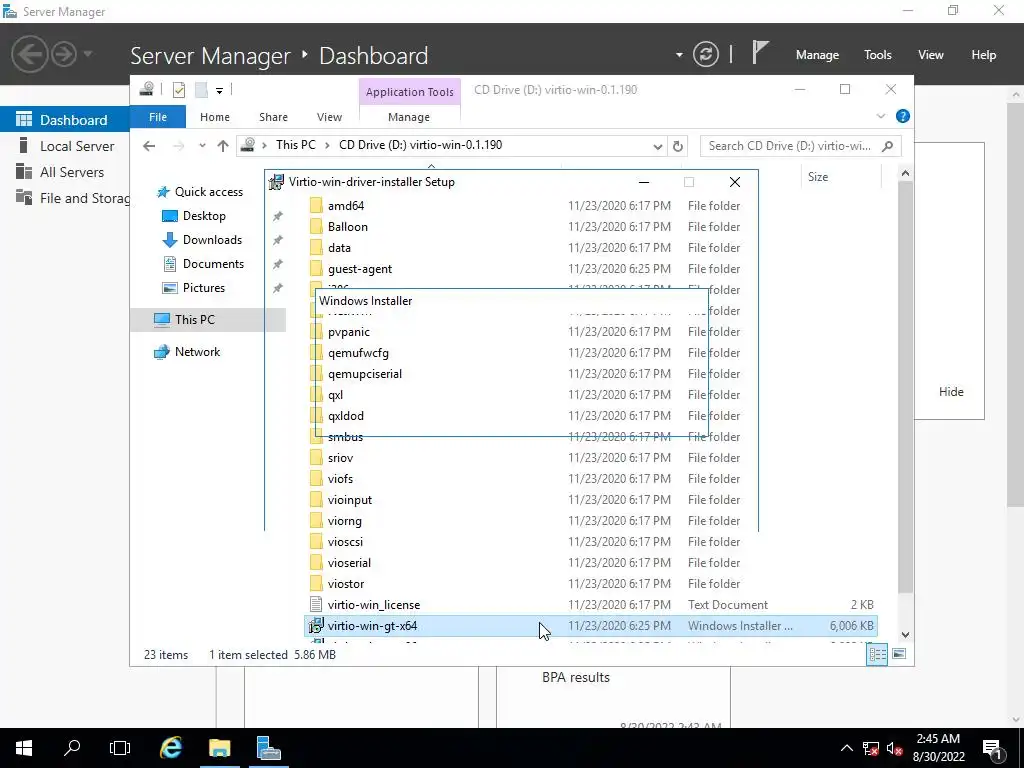Select Dashboard in Server Manager sidebar

65,120
